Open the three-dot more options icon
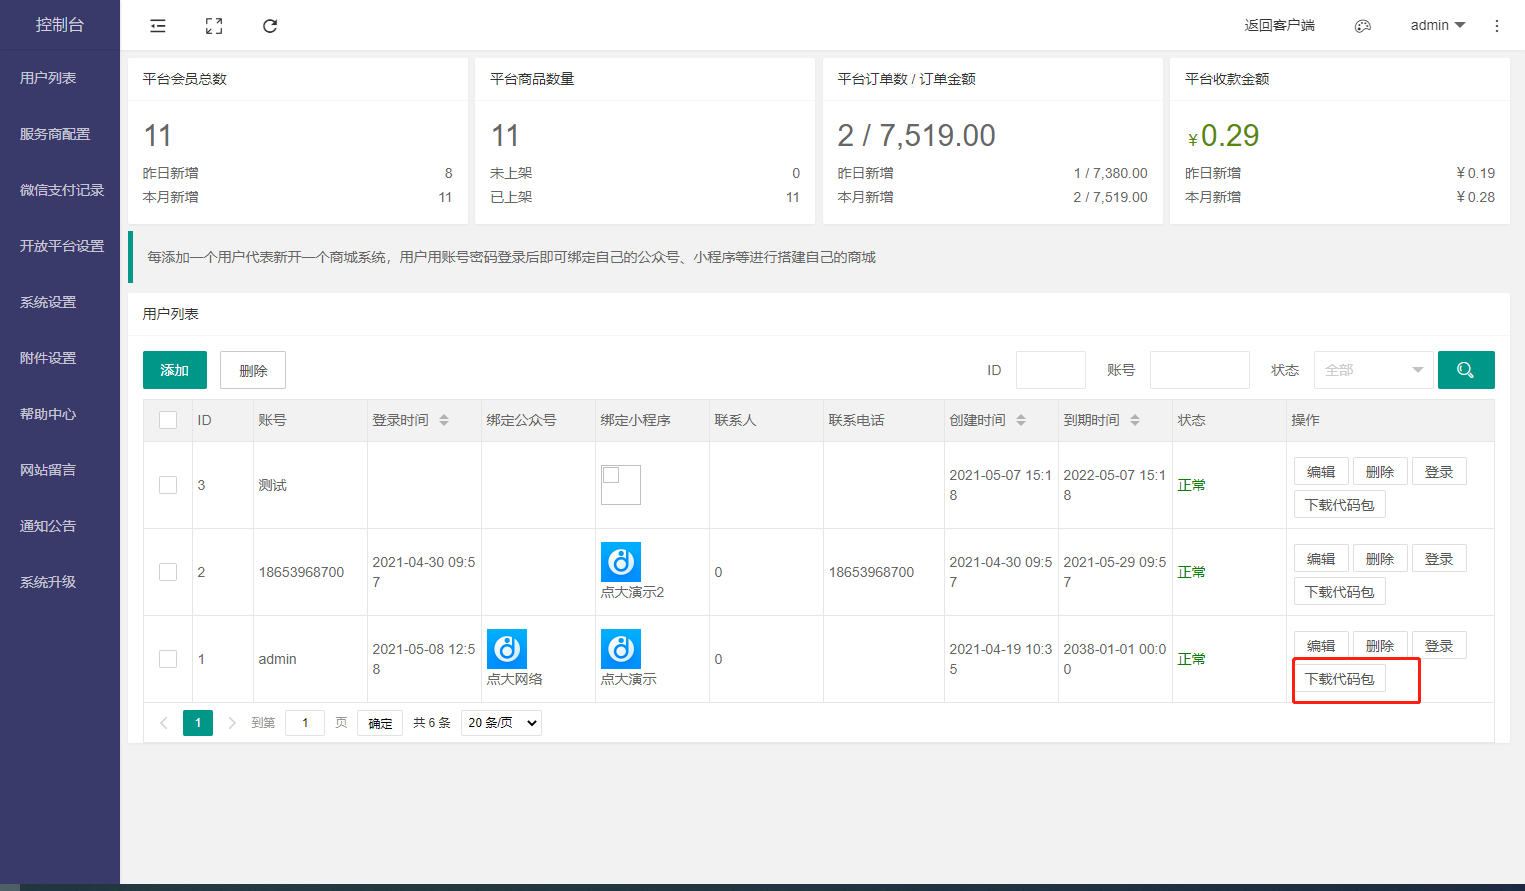This screenshot has height=891, width=1525. pyautogui.click(x=1496, y=26)
